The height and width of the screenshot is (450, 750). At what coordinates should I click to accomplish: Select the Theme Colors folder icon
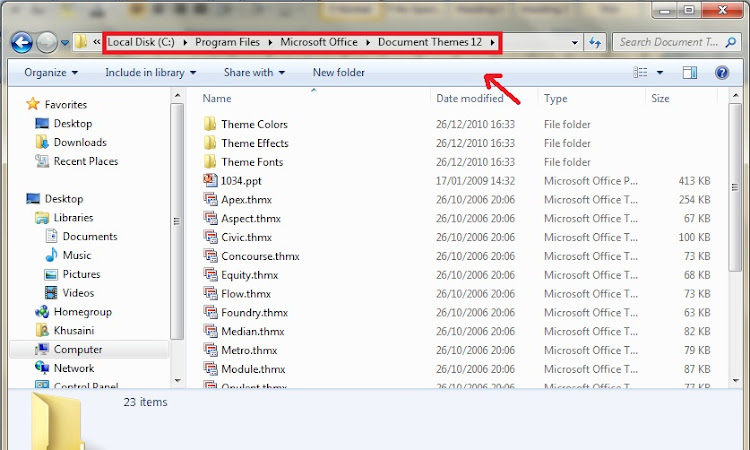(x=210, y=124)
